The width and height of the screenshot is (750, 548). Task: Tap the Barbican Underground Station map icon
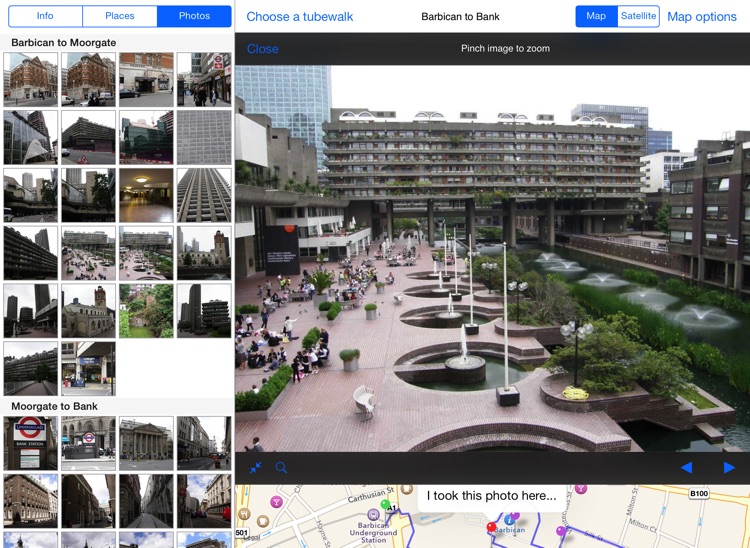[373, 515]
